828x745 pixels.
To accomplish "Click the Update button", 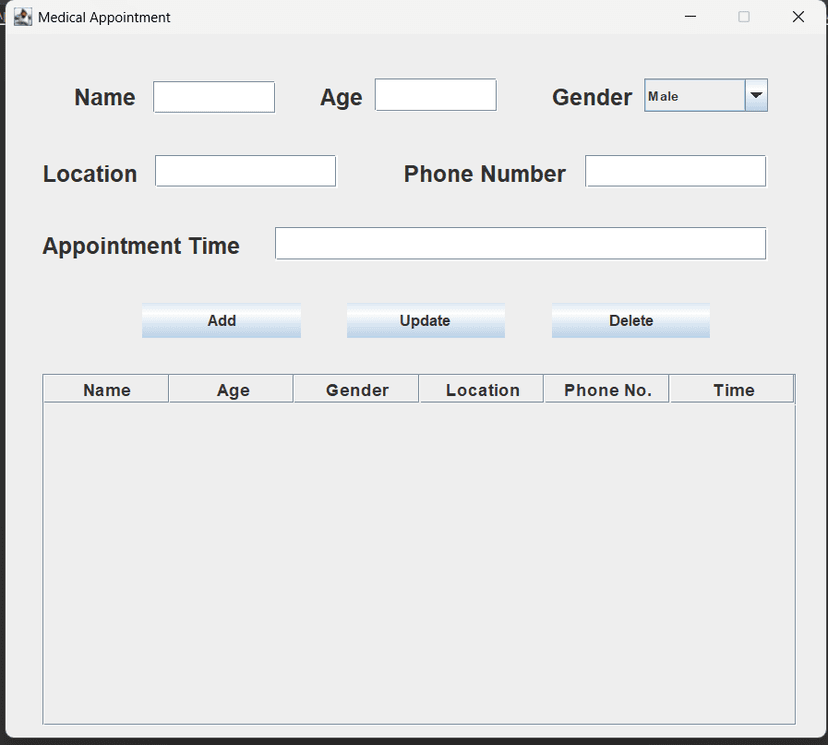I will (425, 320).
